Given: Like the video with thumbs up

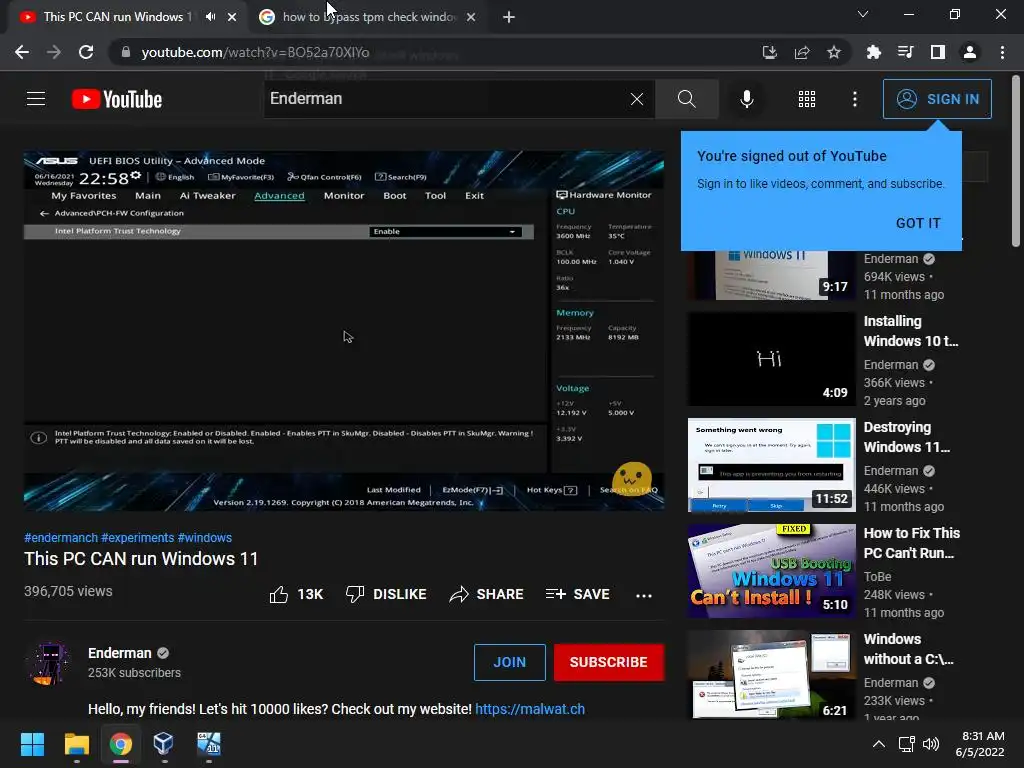Looking at the screenshot, I should click(296, 594).
